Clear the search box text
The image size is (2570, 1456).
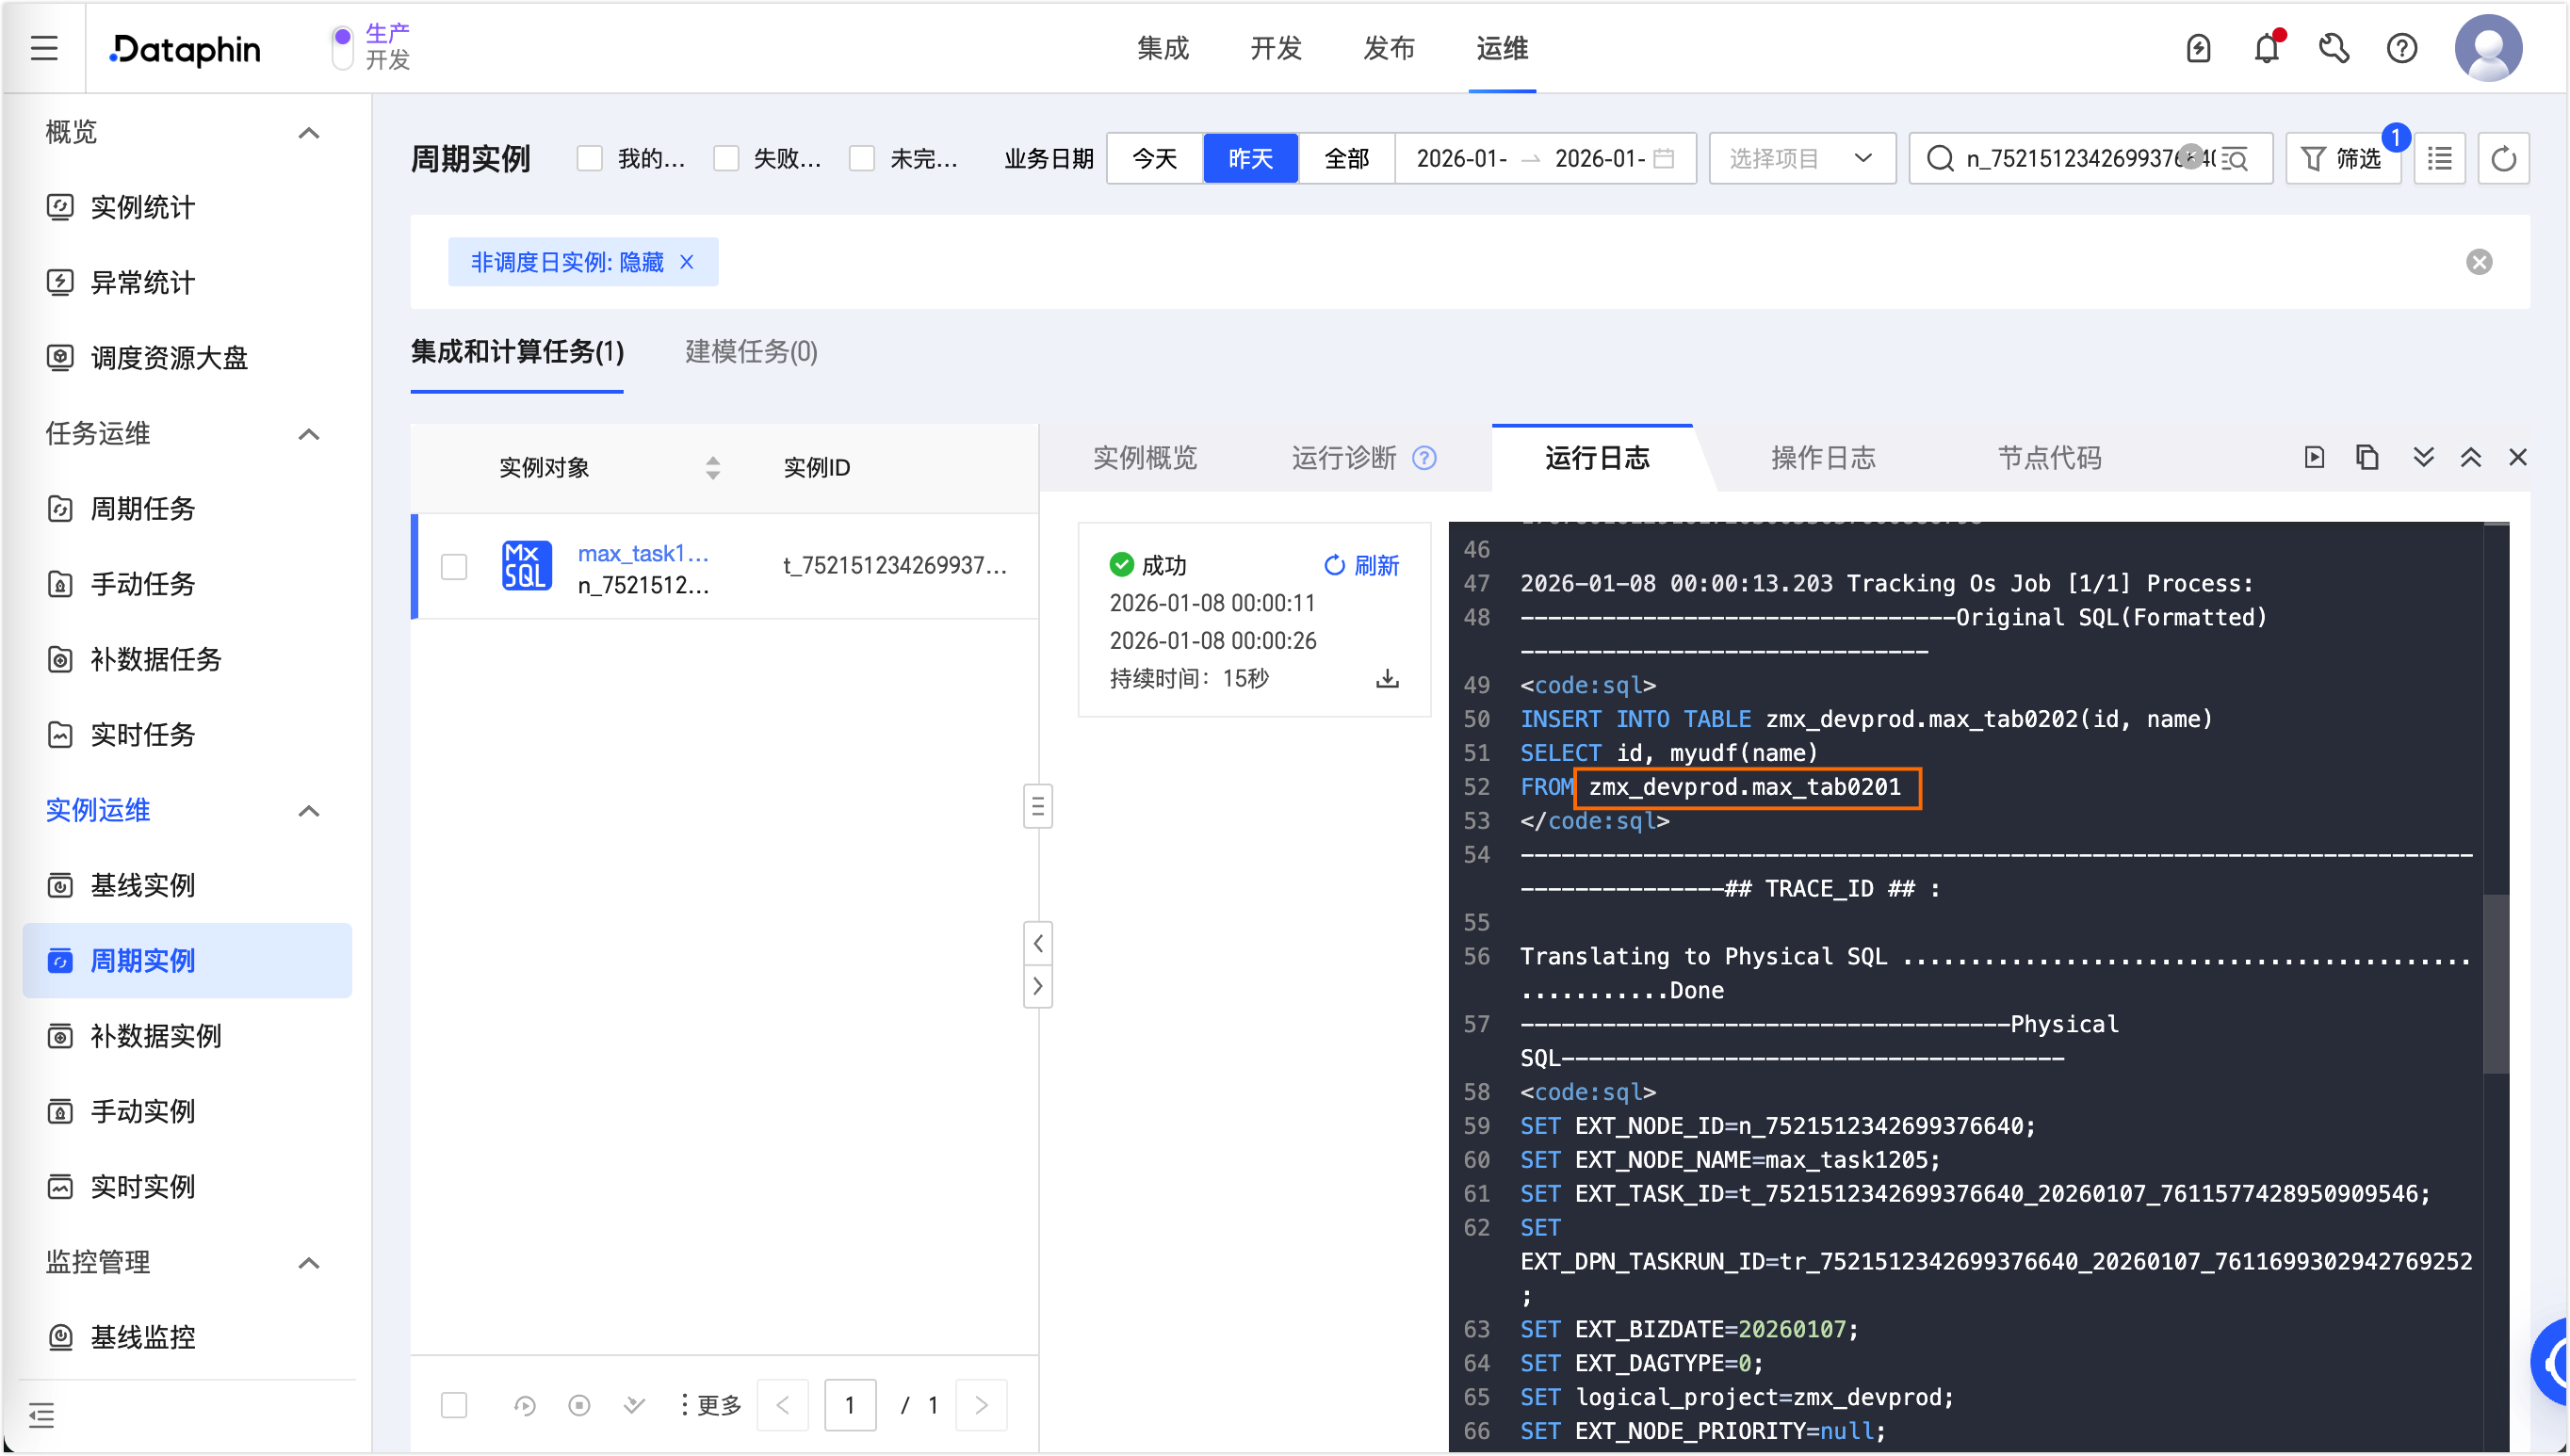point(2190,157)
